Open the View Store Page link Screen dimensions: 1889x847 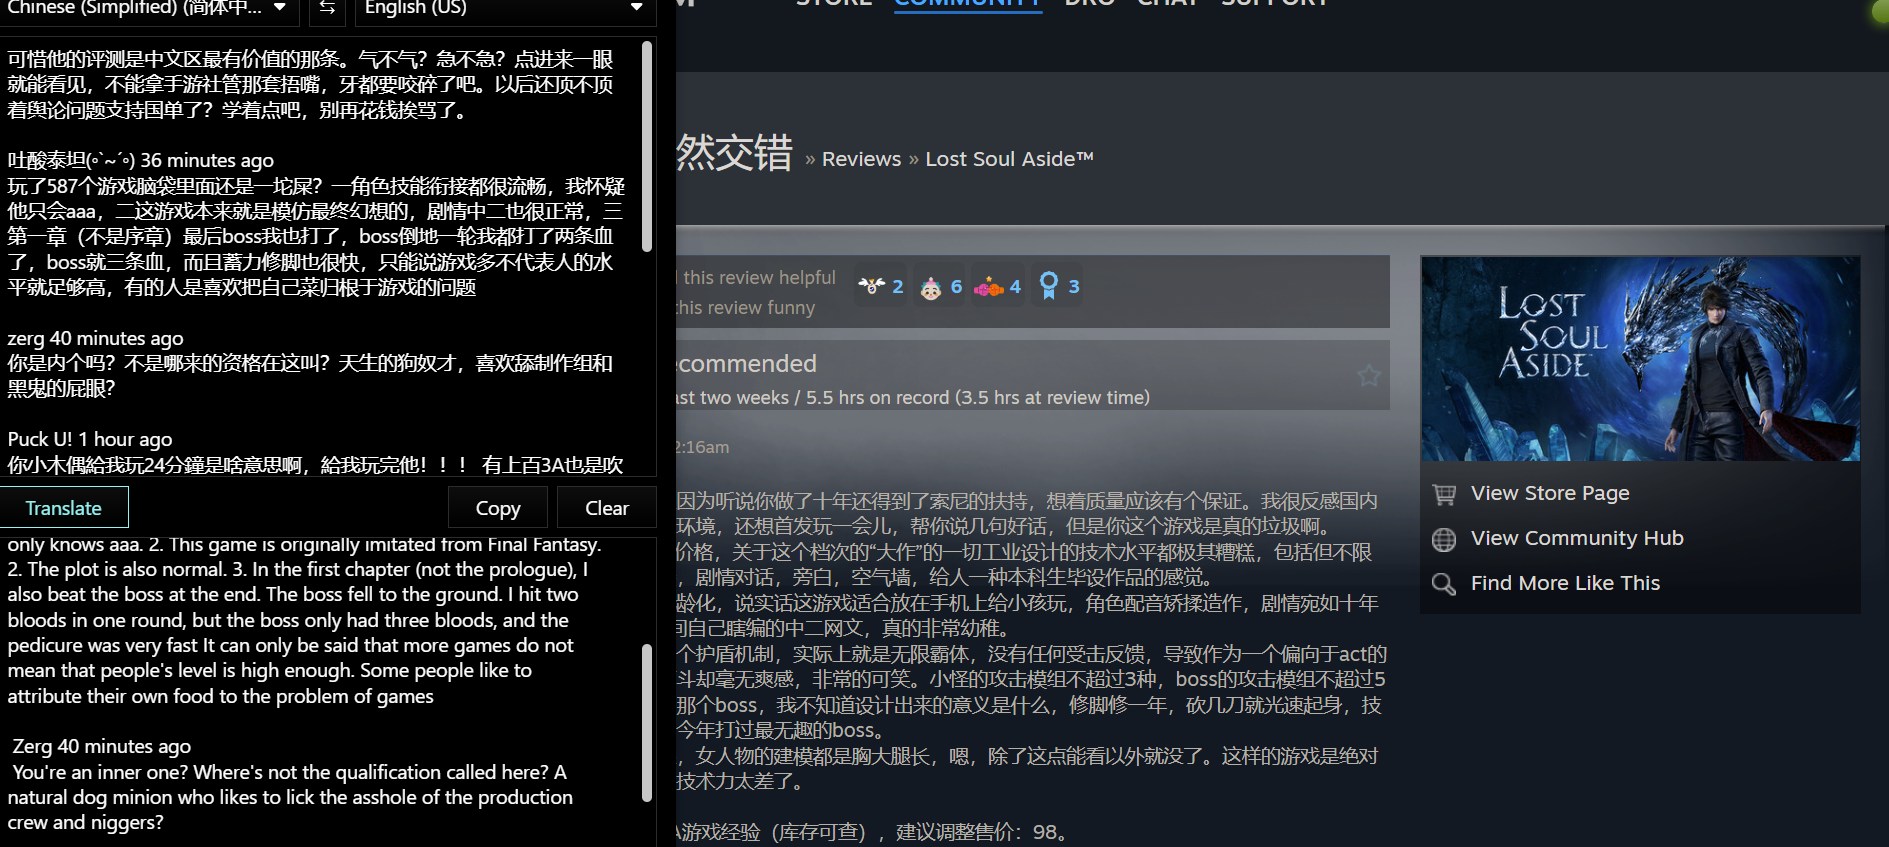[x=1550, y=493]
